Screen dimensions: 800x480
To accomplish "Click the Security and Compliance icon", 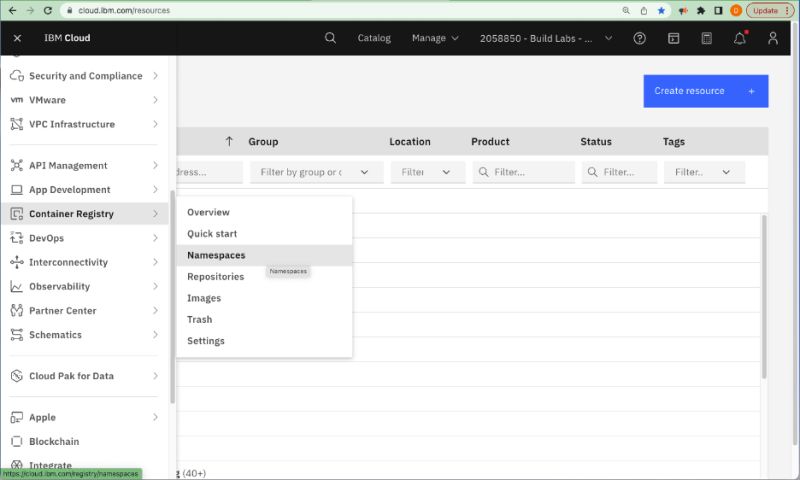I will (17, 75).
